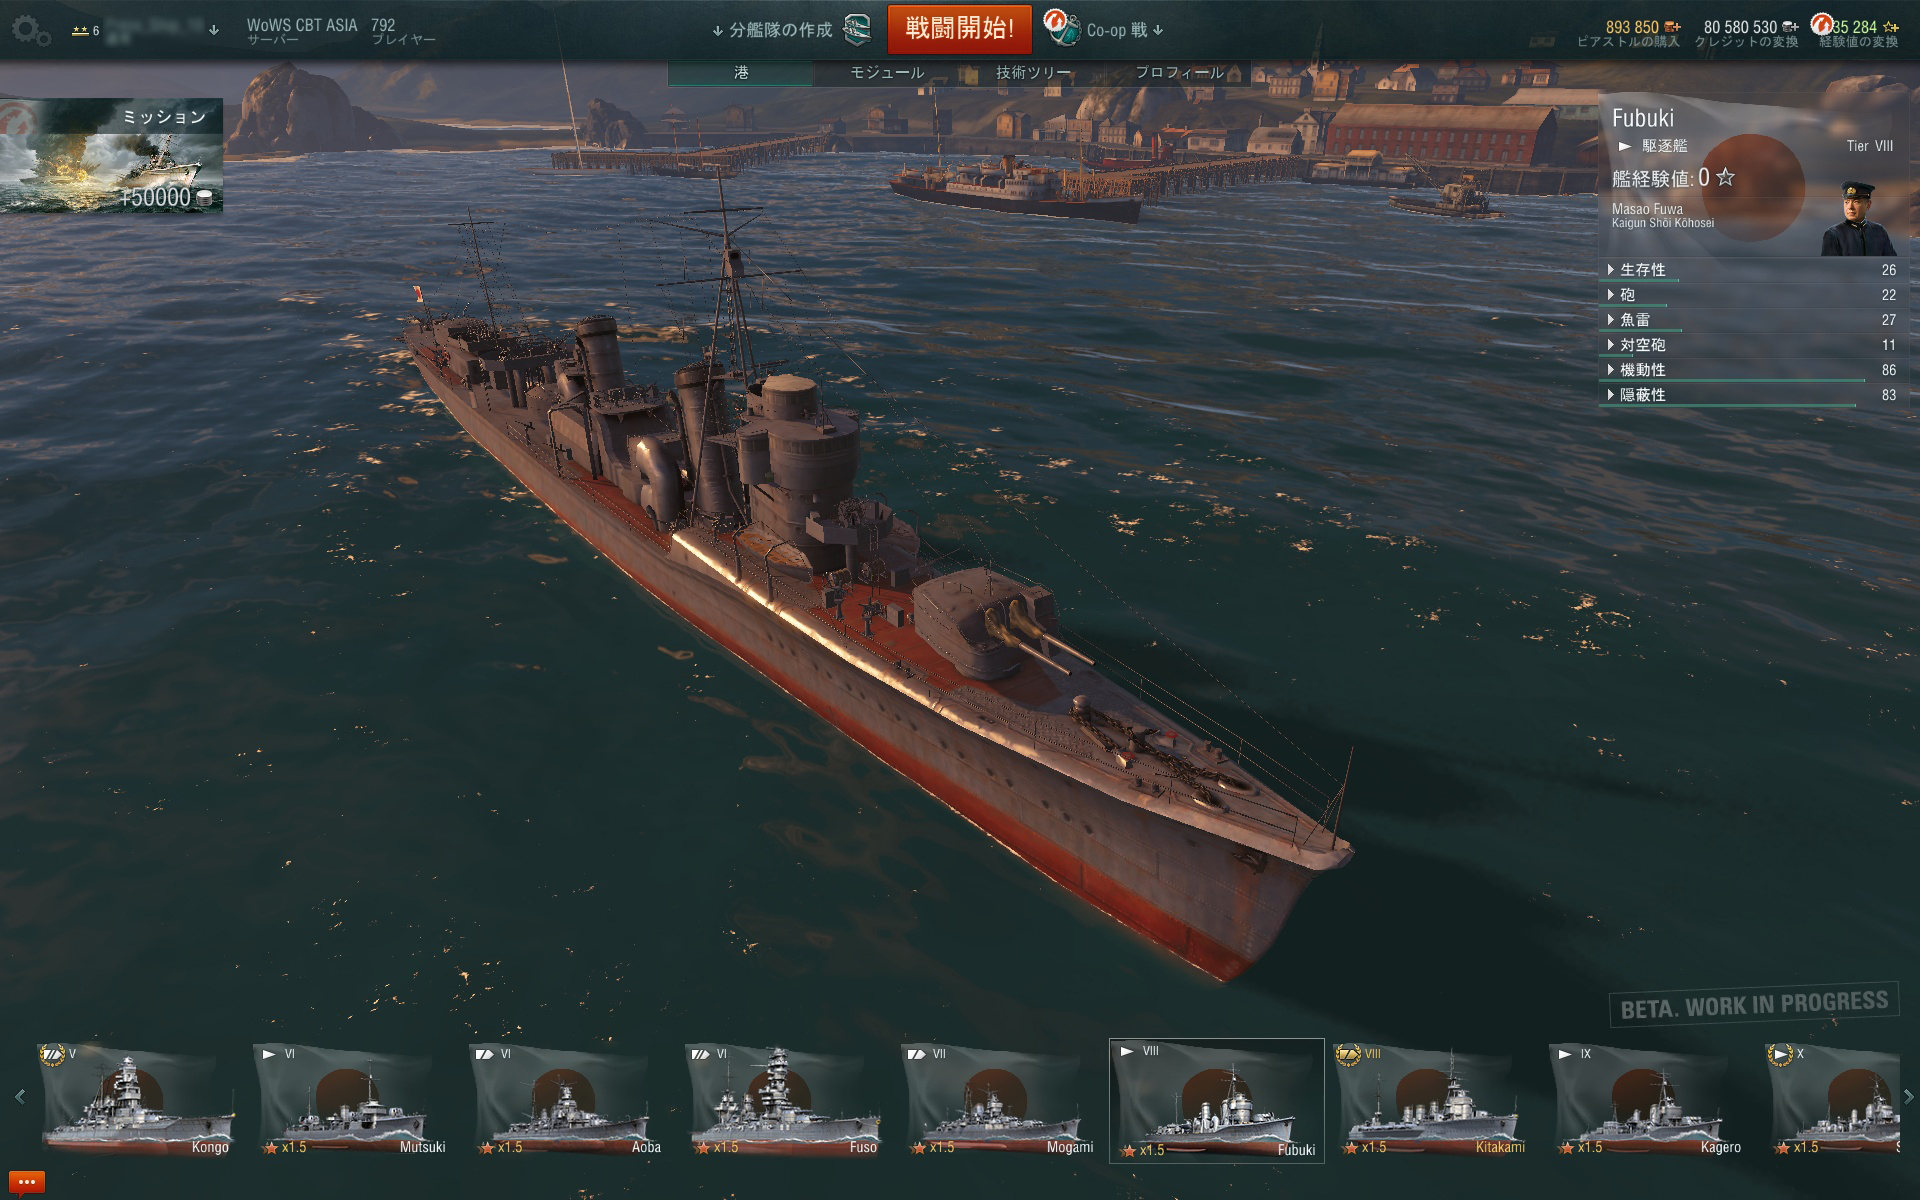This screenshot has height=1200, width=1920.
Task: Switch to the 技術ツリー tab
Action: pyautogui.click(x=1033, y=72)
